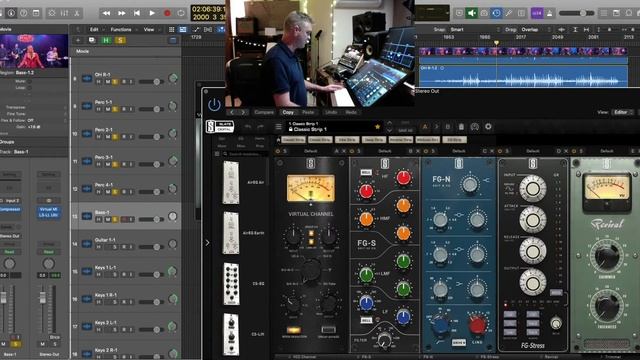
Task: Click the Paste button in plugin header
Action: [x=308, y=112]
